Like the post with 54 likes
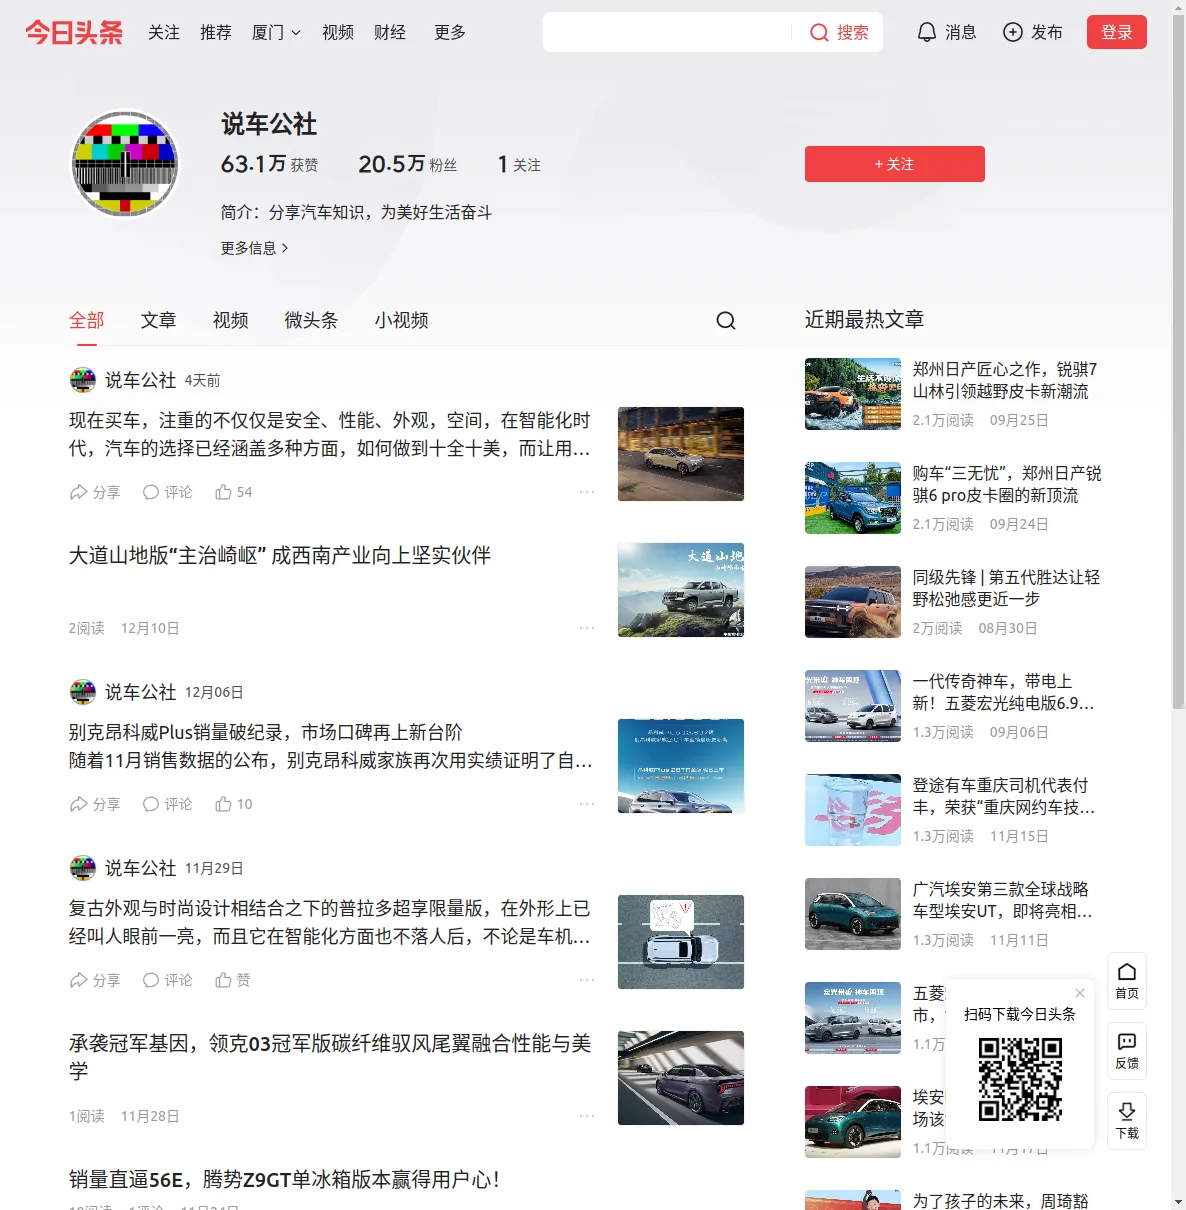The width and height of the screenshot is (1186, 1210). coord(234,492)
